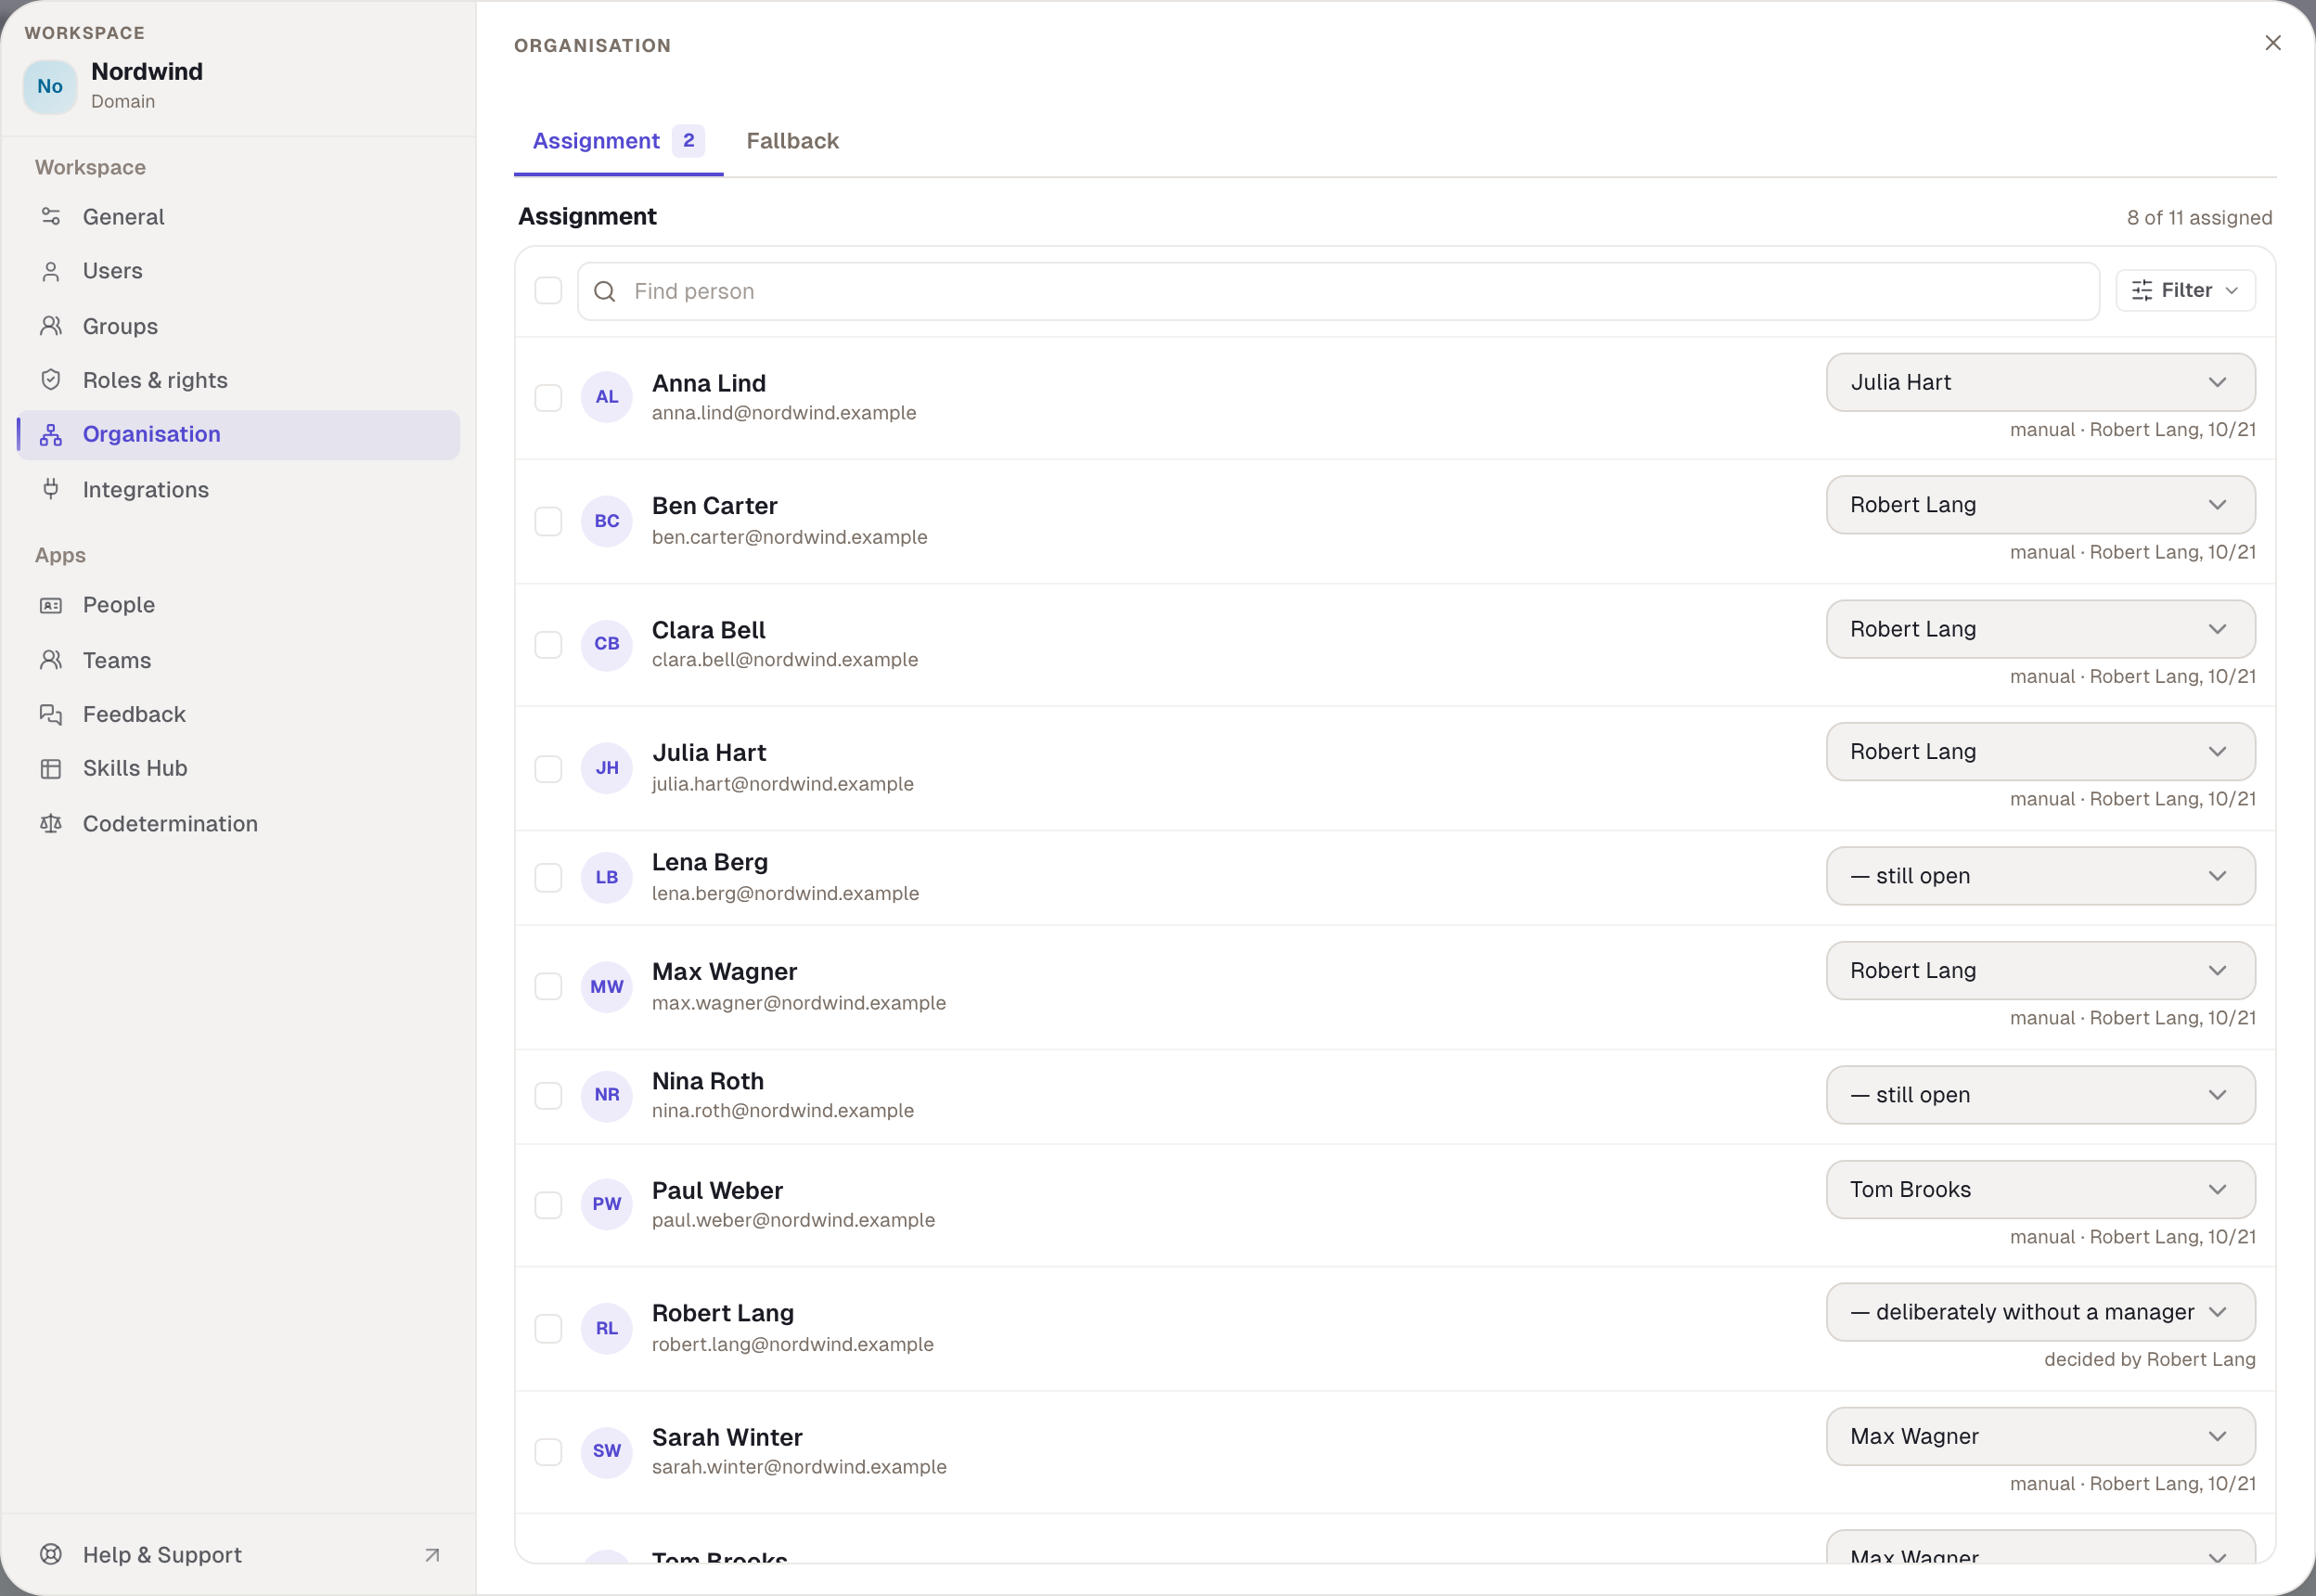Open Integrations plug icon

[x=51, y=489]
